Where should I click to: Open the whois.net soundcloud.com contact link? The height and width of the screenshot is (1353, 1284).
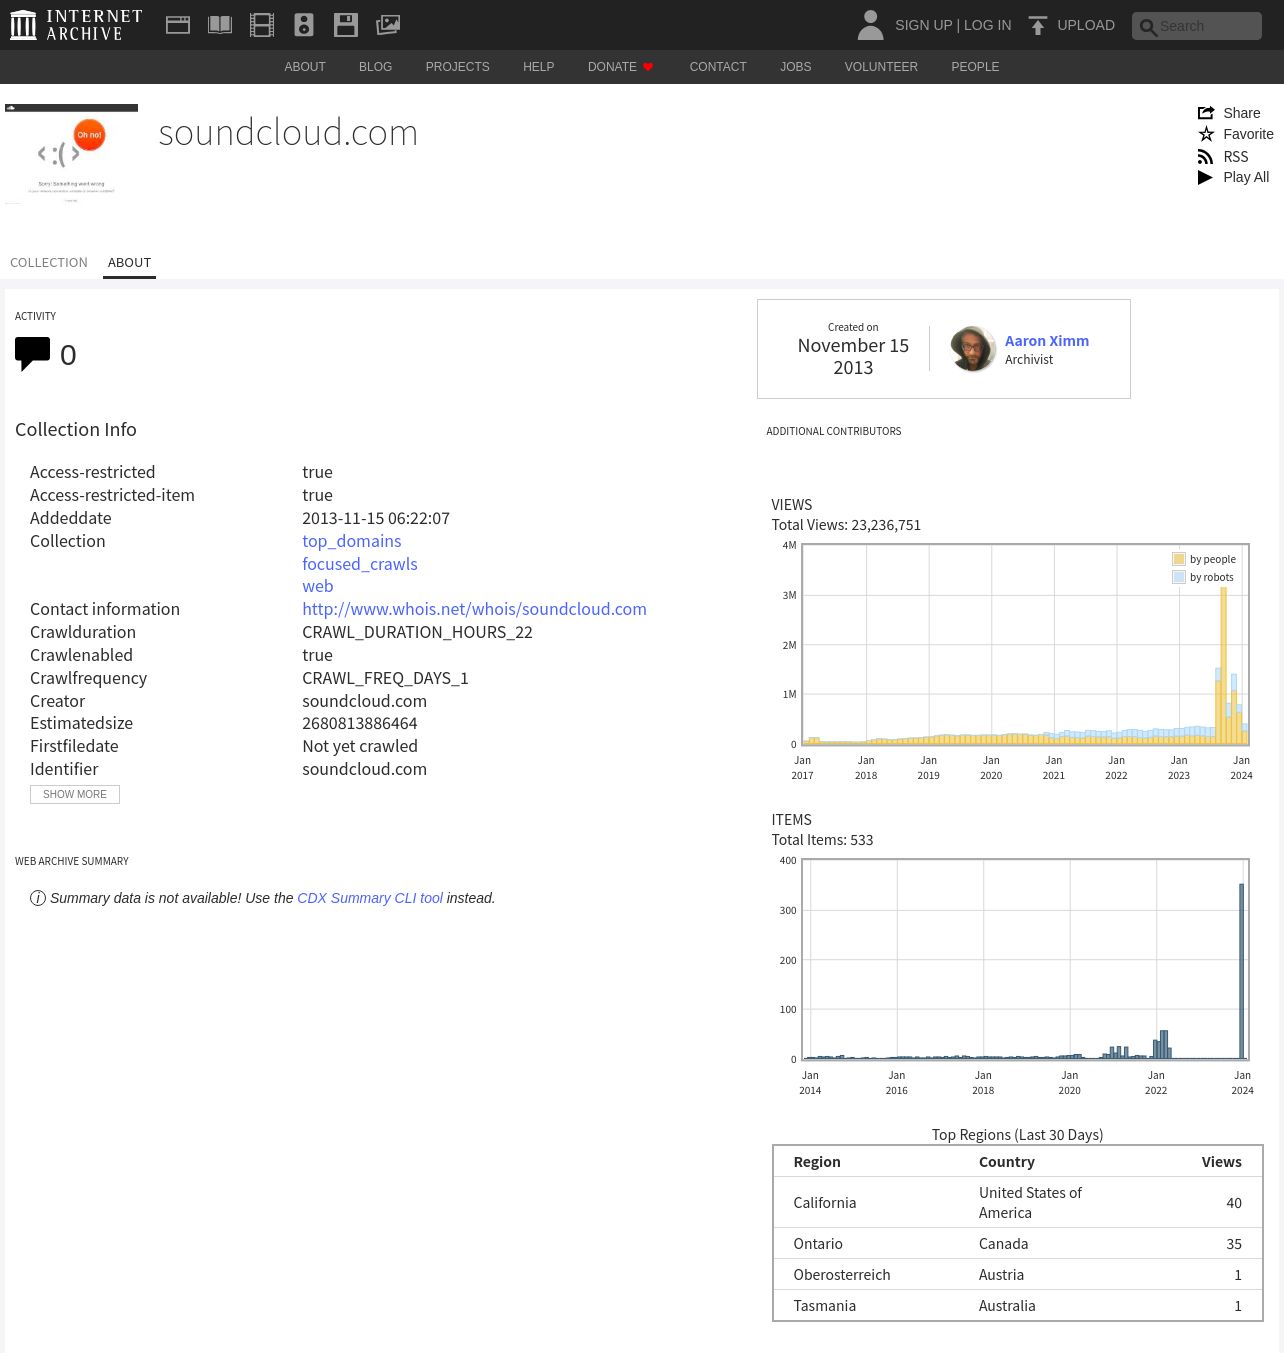pos(474,609)
